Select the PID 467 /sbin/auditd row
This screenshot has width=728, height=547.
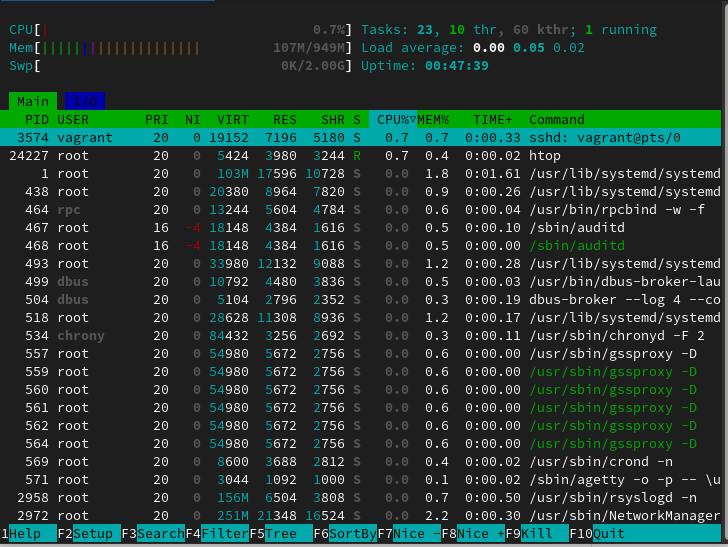[x=360, y=228]
